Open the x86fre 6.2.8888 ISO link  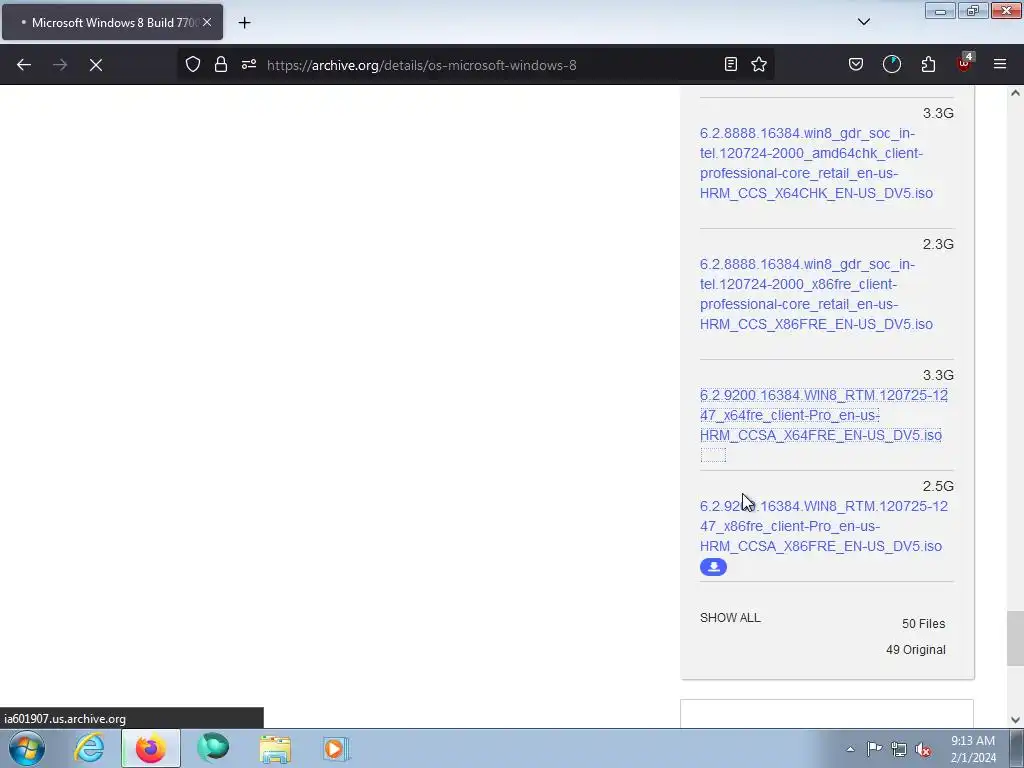point(816,294)
